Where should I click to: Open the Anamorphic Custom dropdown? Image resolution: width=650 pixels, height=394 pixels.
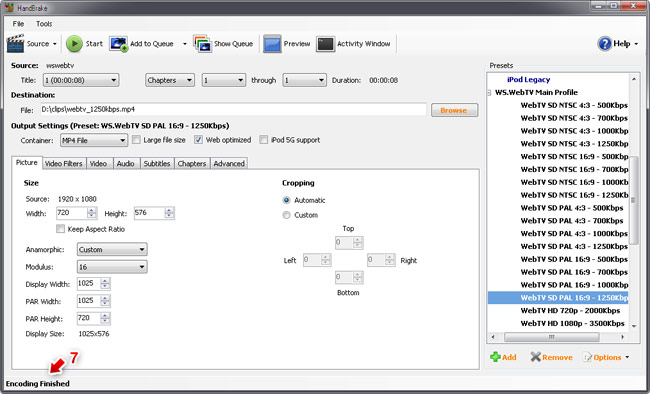click(x=112, y=250)
